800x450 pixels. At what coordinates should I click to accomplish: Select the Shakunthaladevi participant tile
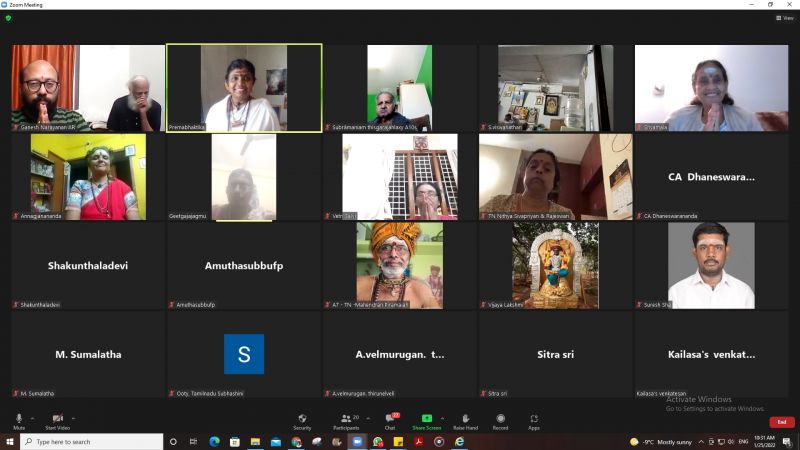(88, 265)
